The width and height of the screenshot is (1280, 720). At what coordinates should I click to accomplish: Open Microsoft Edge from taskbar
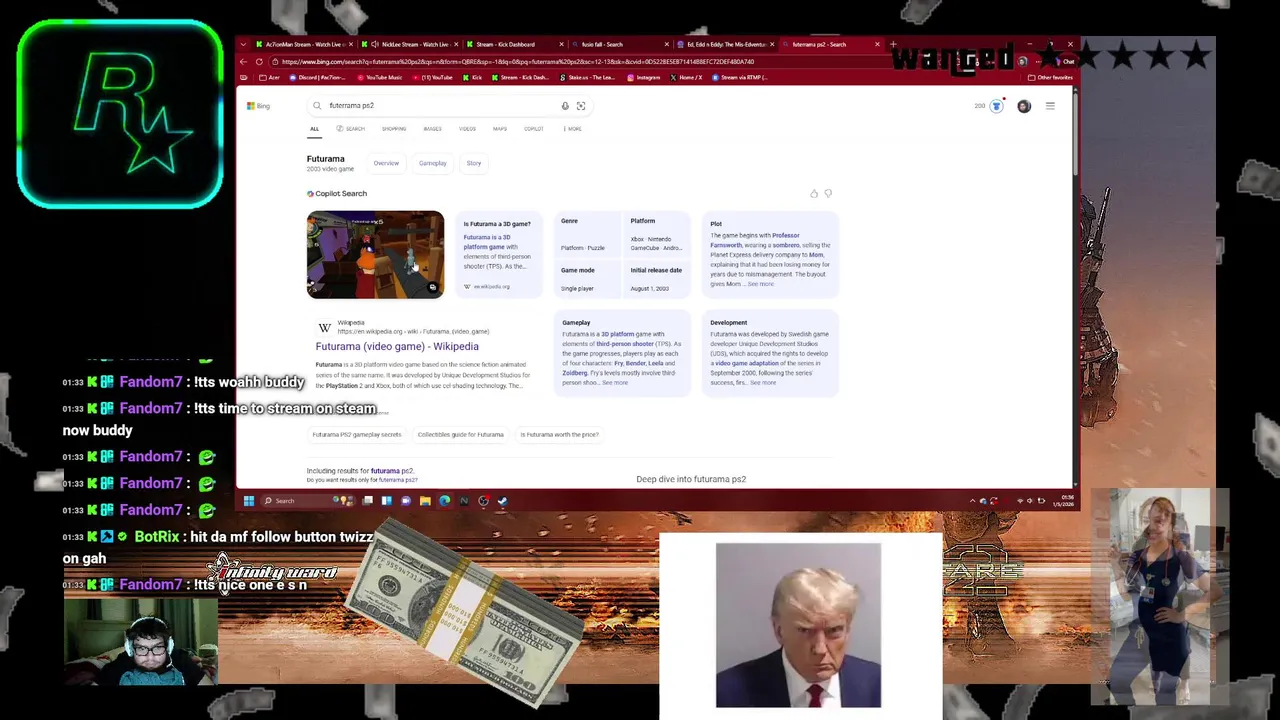tap(444, 501)
